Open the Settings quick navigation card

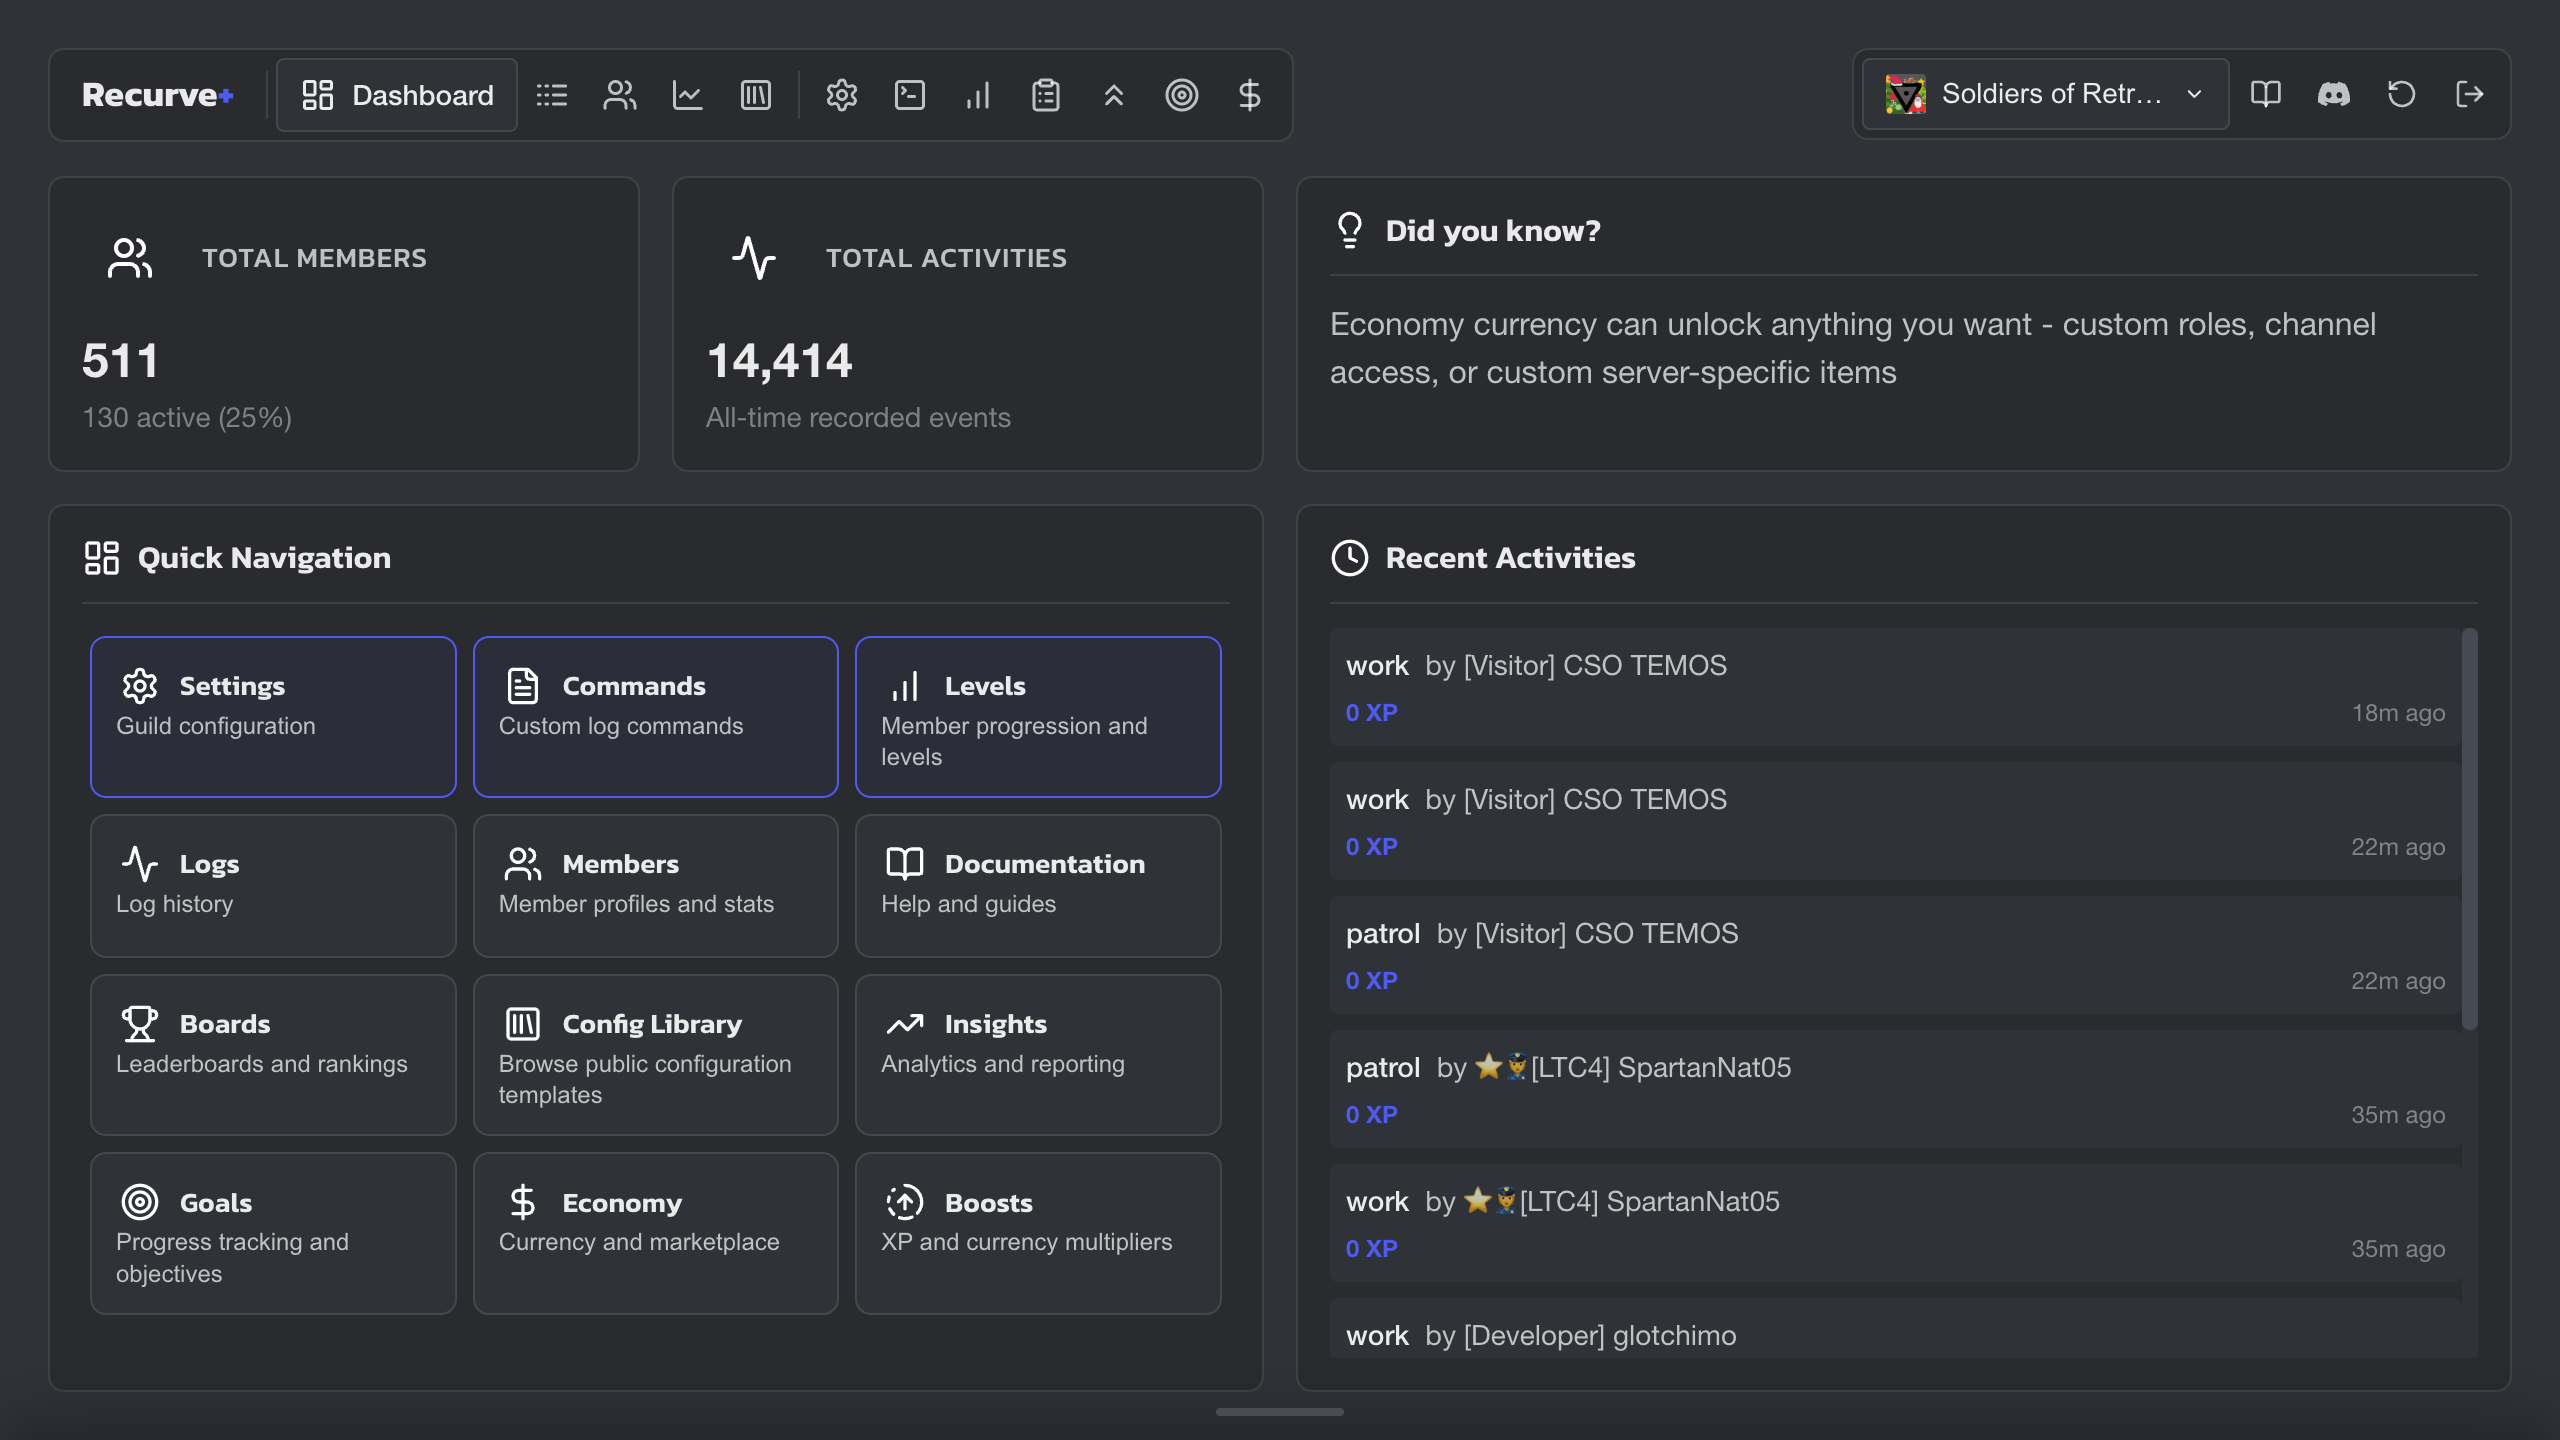273,716
